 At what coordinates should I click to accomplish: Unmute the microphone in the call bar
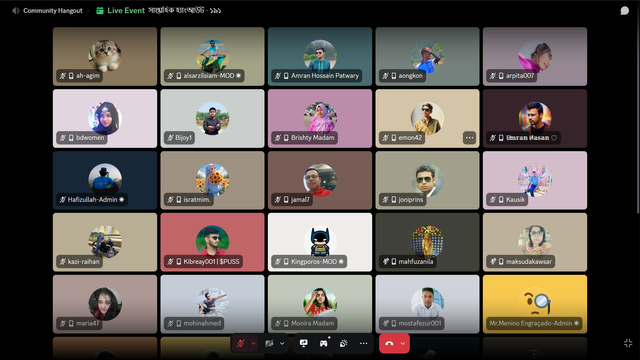click(x=240, y=344)
